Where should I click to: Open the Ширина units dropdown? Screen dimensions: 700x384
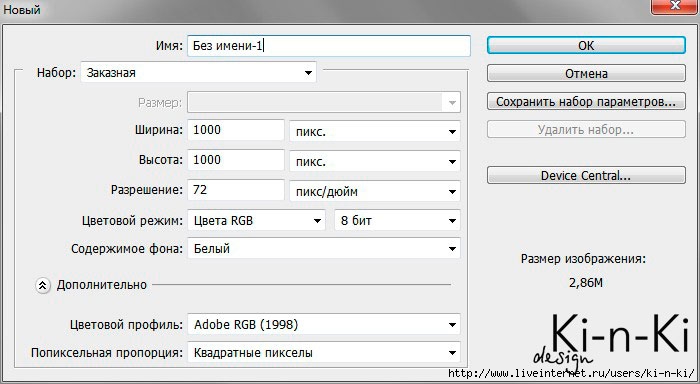(x=375, y=131)
